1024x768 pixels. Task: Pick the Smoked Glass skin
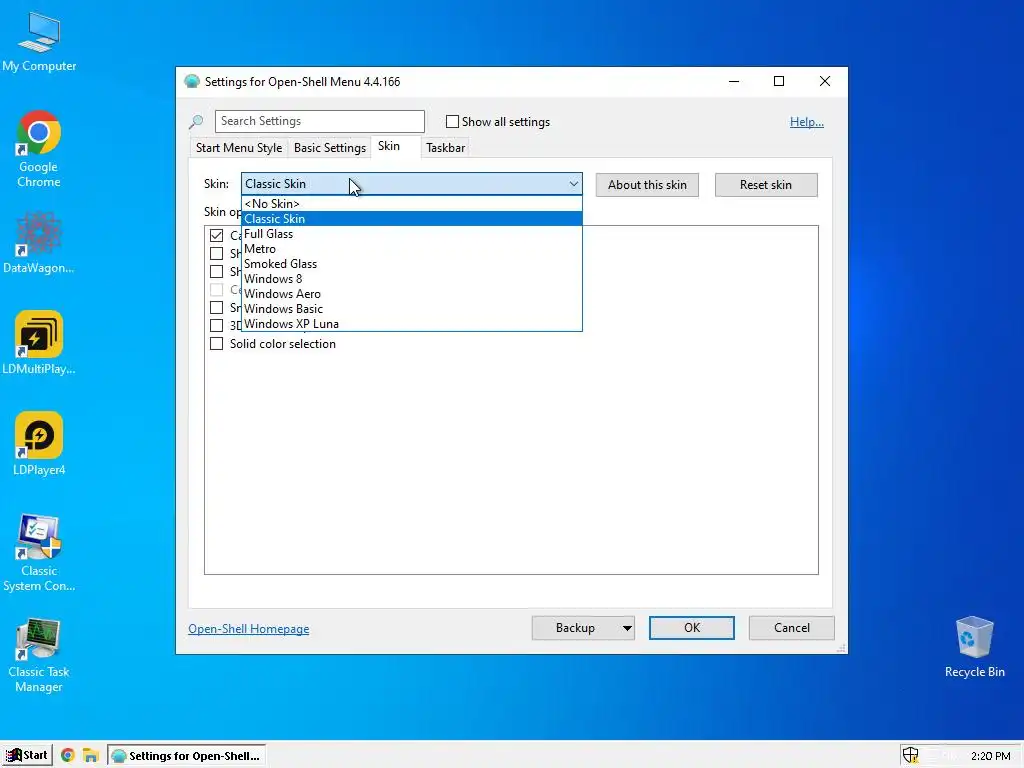pyautogui.click(x=411, y=264)
